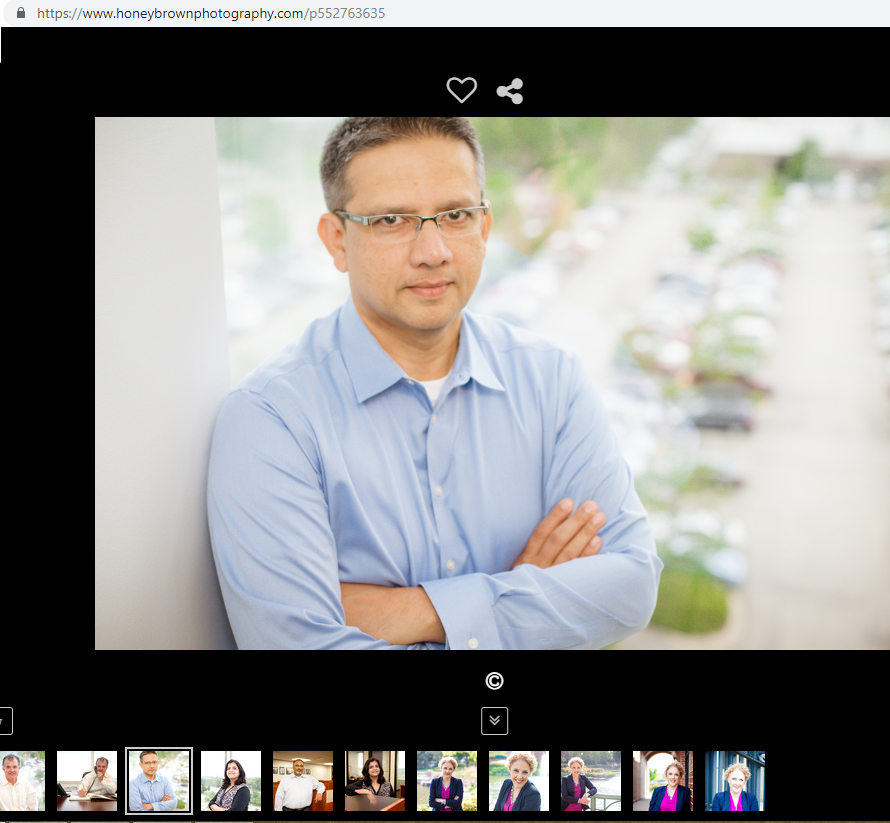Click the heart favorite icon

(461, 90)
